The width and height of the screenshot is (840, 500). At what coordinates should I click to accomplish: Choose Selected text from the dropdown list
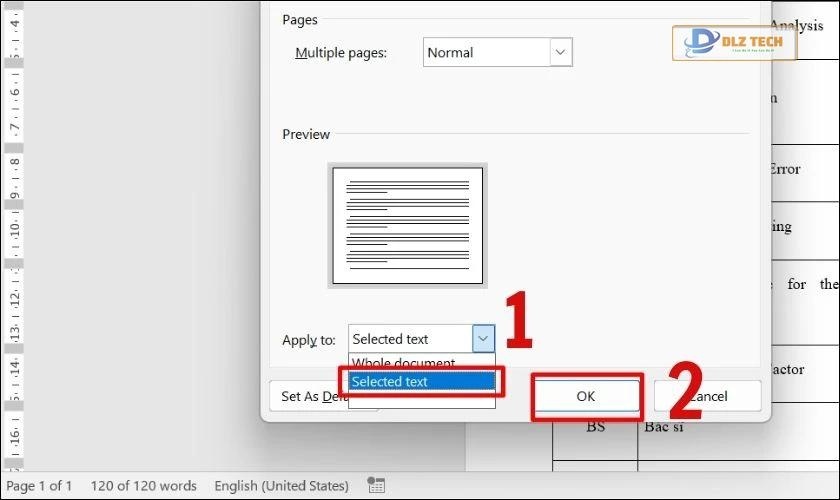tap(421, 381)
